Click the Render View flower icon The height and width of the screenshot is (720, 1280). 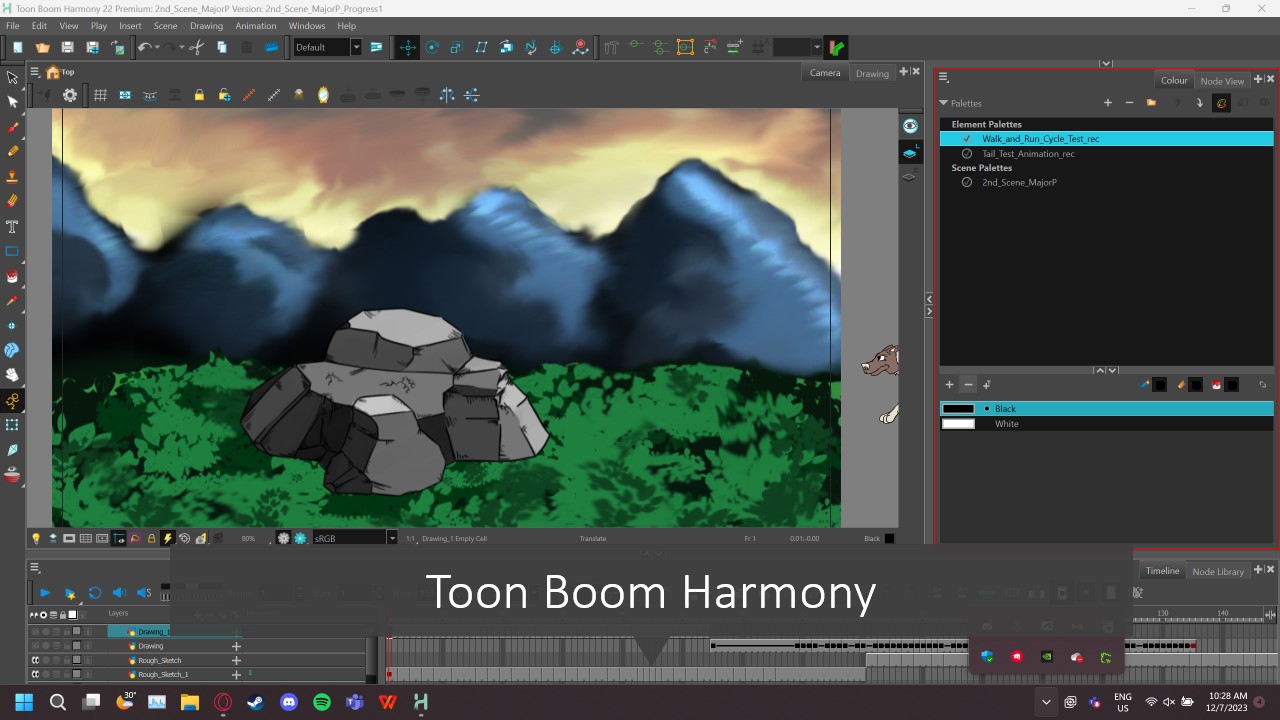300,538
